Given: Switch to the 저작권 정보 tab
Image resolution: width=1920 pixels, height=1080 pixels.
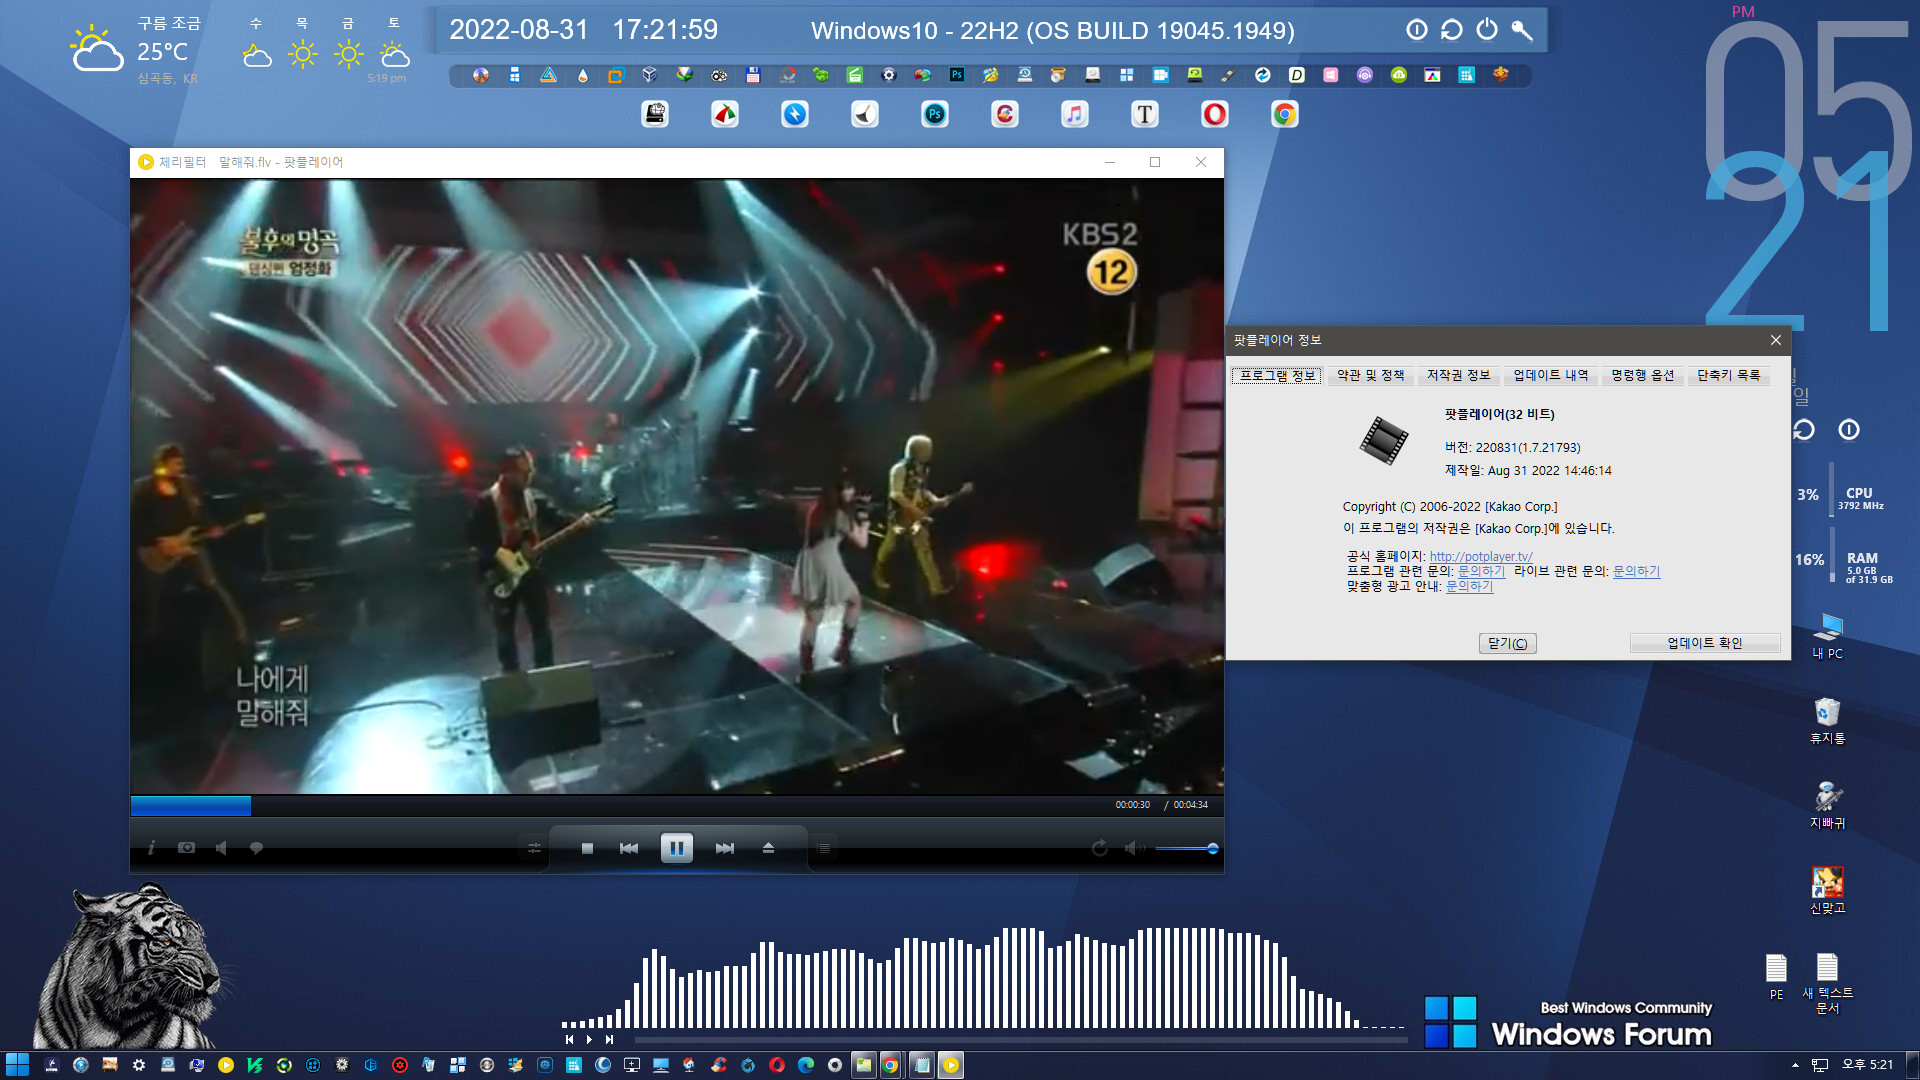Looking at the screenshot, I should coord(1458,376).
